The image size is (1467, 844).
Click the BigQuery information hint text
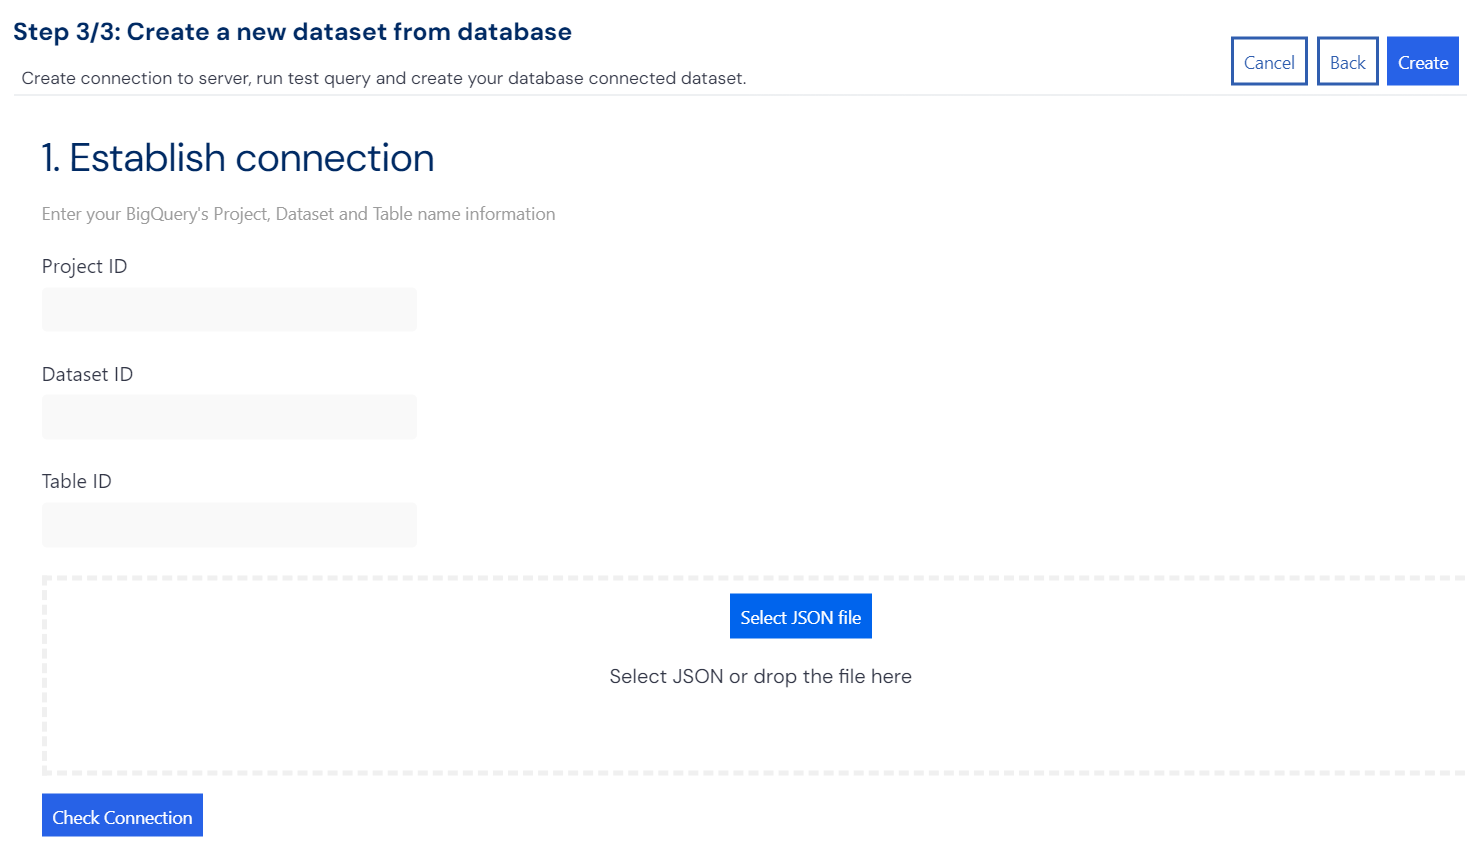tap(298, 214)
